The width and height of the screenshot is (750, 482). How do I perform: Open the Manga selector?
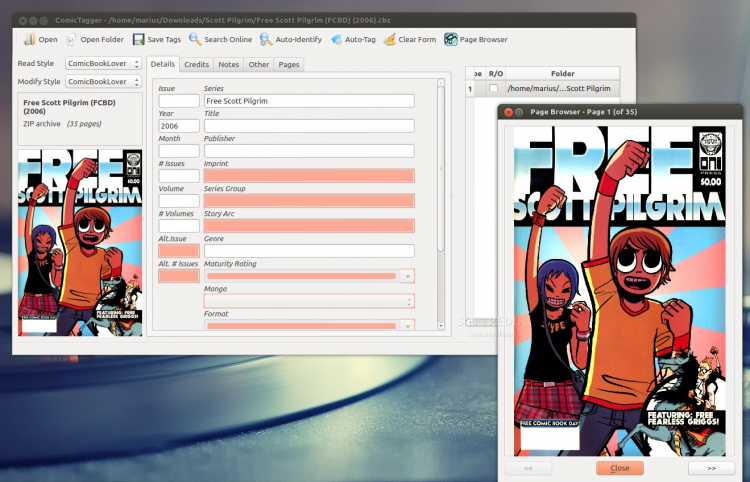pos(309,301)
